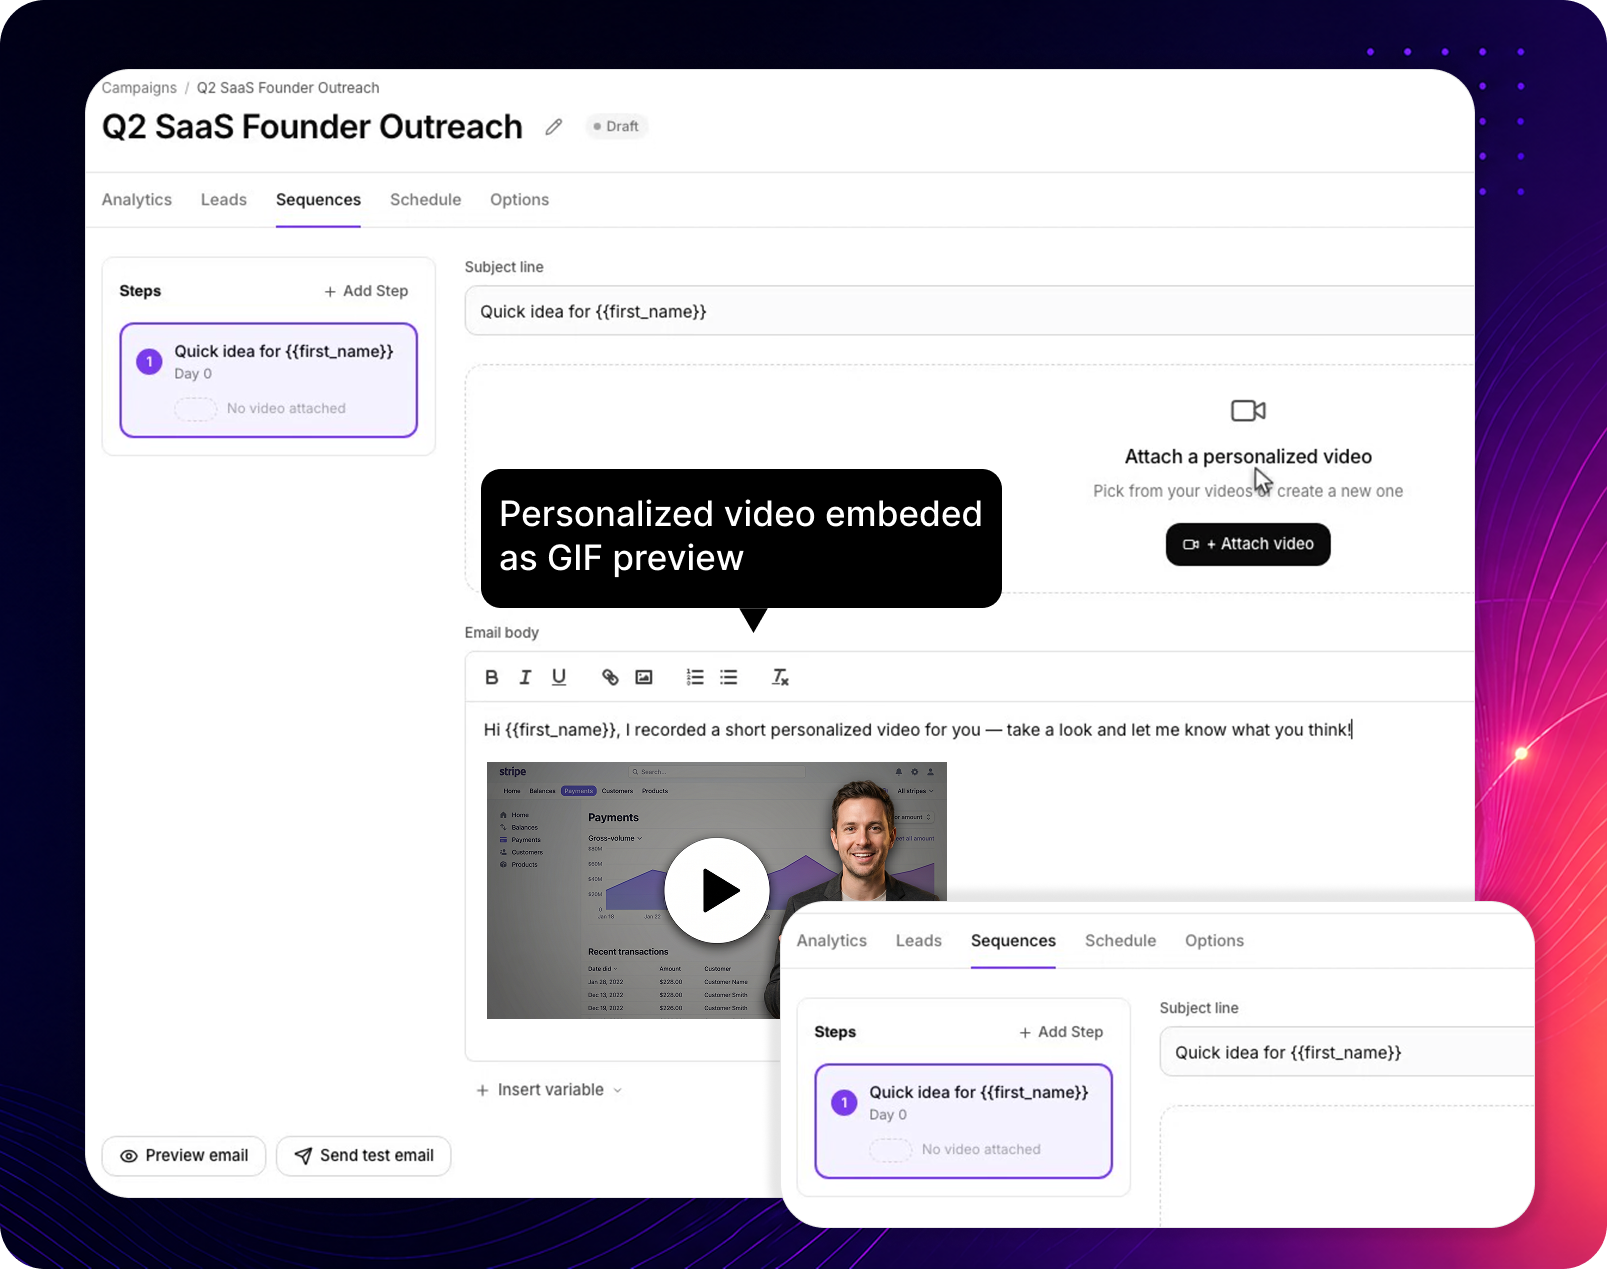Open the Leads tab in main window
The image size is (1607, 1269).
[x=224, y=200]
